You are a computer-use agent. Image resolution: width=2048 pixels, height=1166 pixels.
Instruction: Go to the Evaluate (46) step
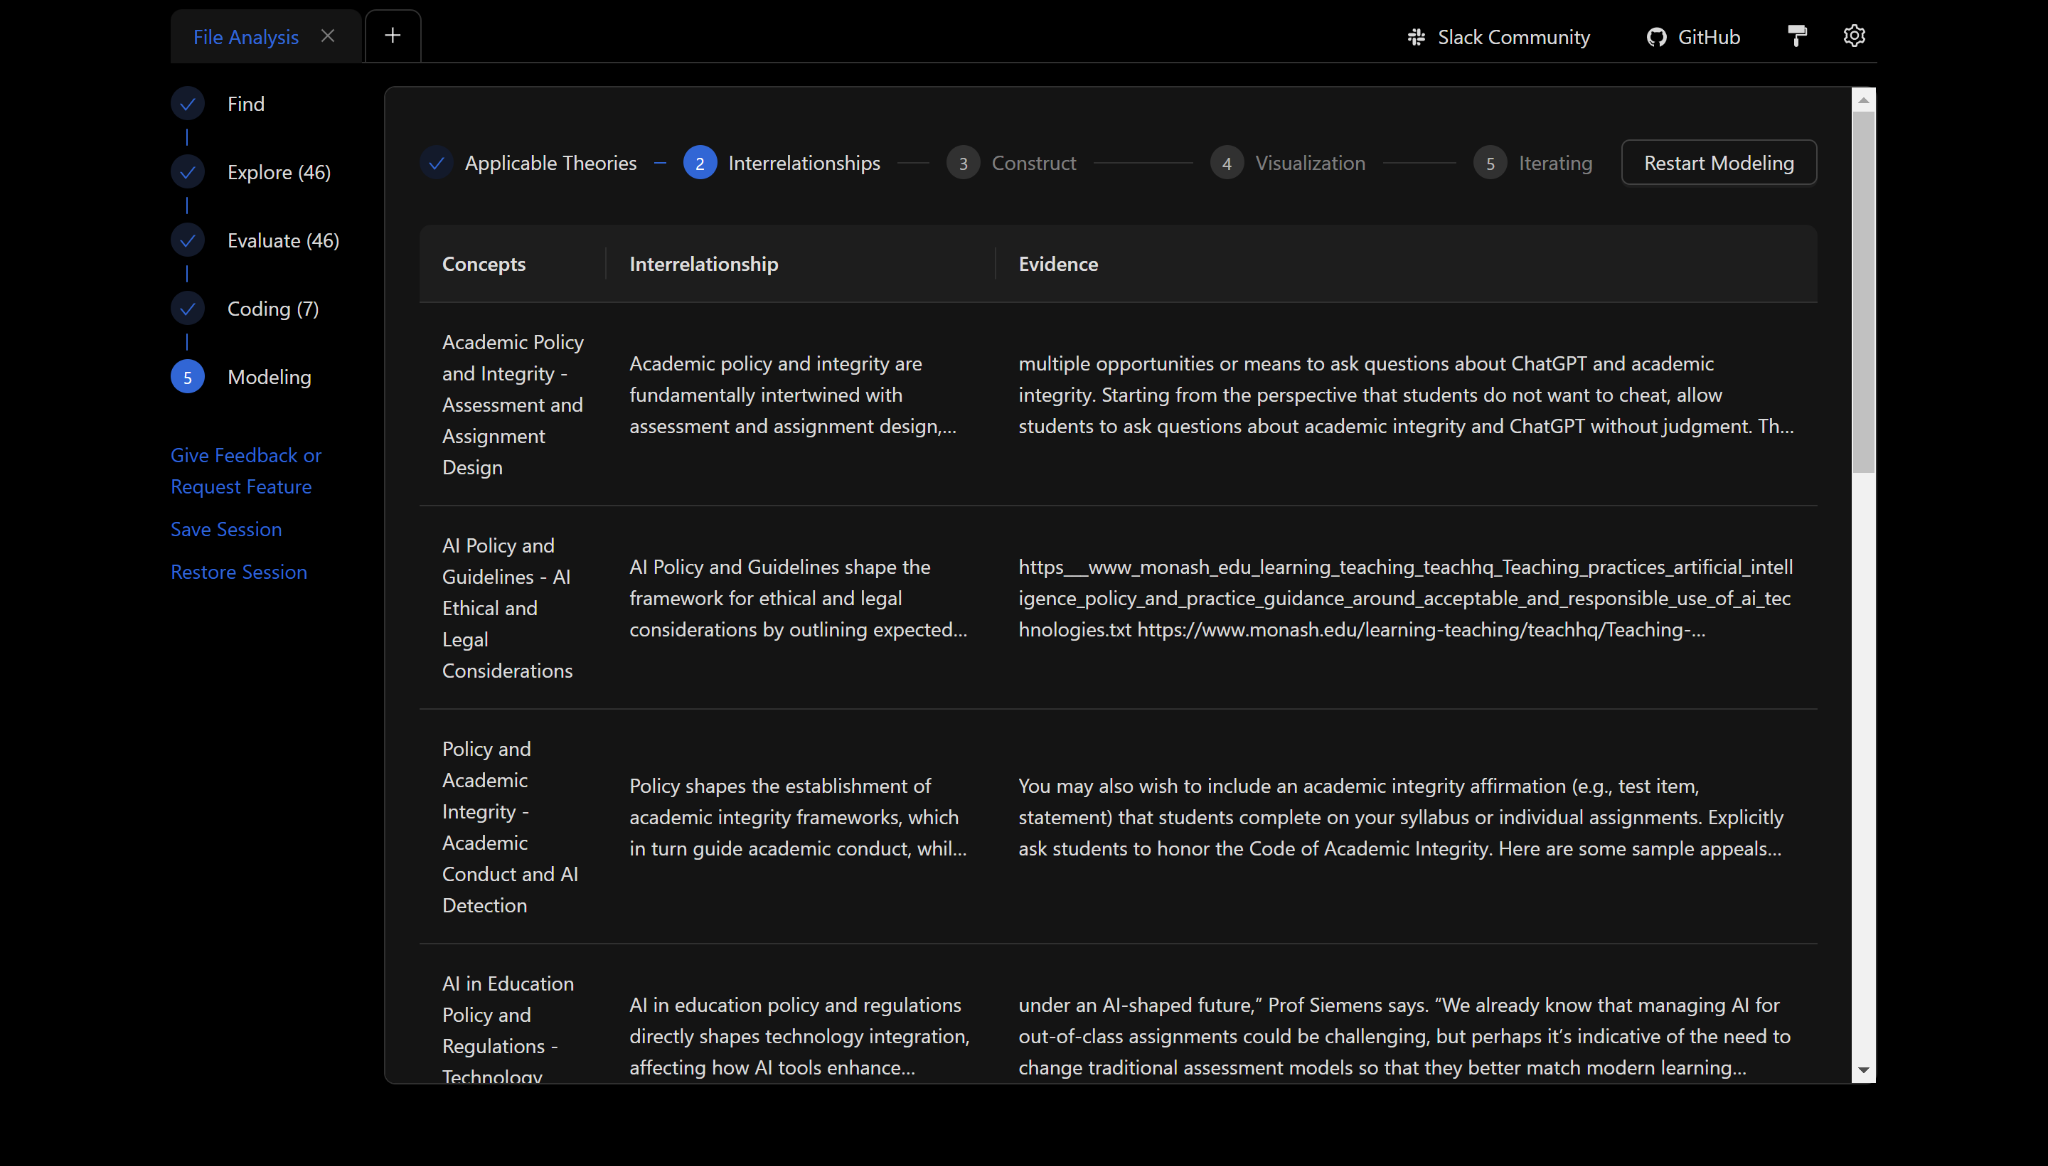pyautogui.click(x=283, y=240)
